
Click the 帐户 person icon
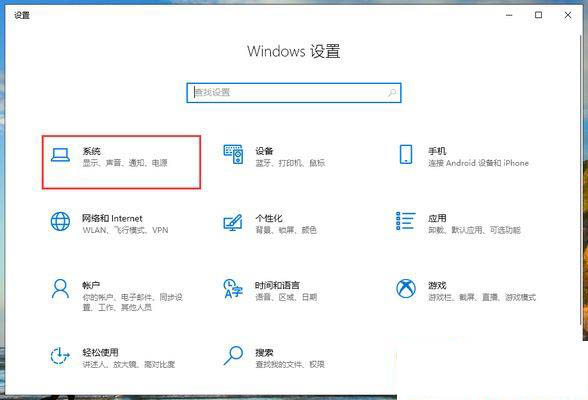tap(60, 288)
